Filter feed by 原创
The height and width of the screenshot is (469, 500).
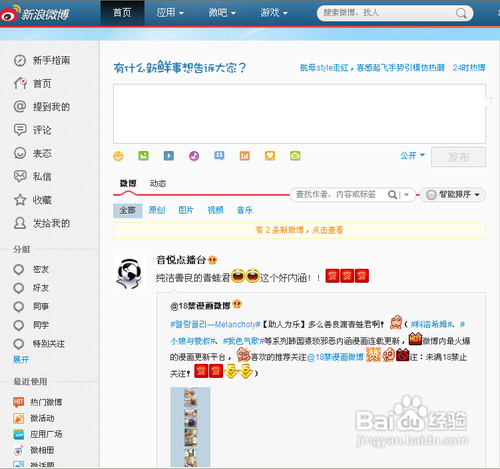click(157, 210)
